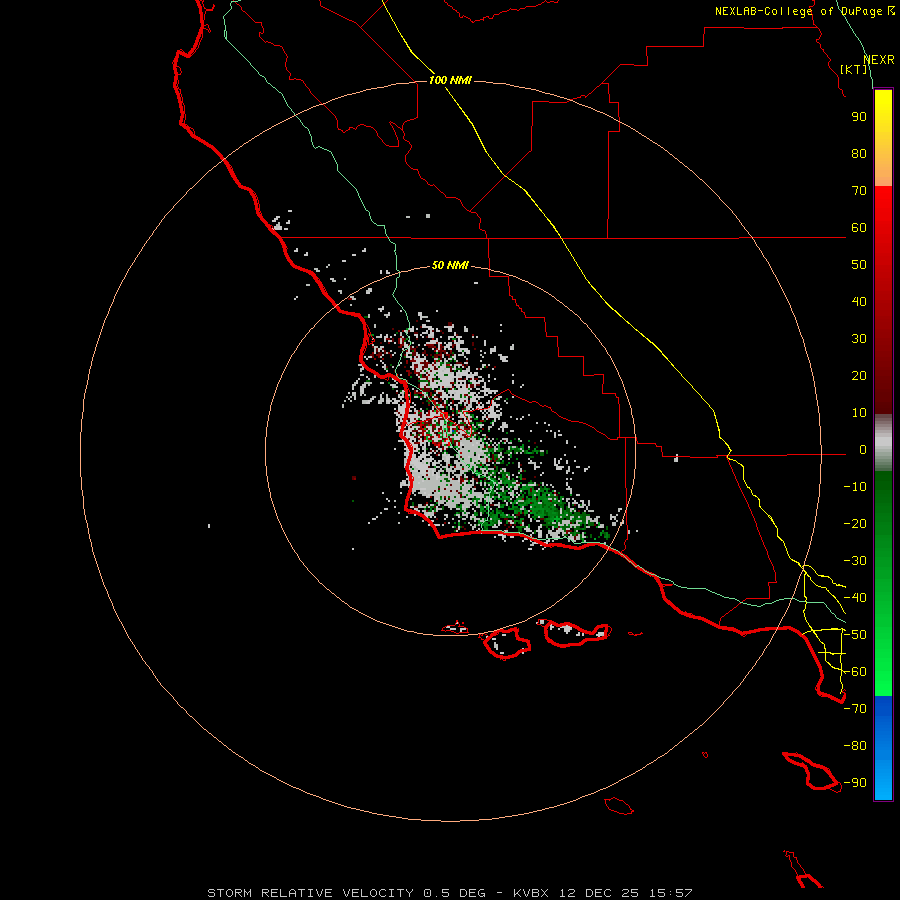Viewport: 900px width, 900px height.
Task: Click the -10 value on the velocity scale
Action: (855, 487)
